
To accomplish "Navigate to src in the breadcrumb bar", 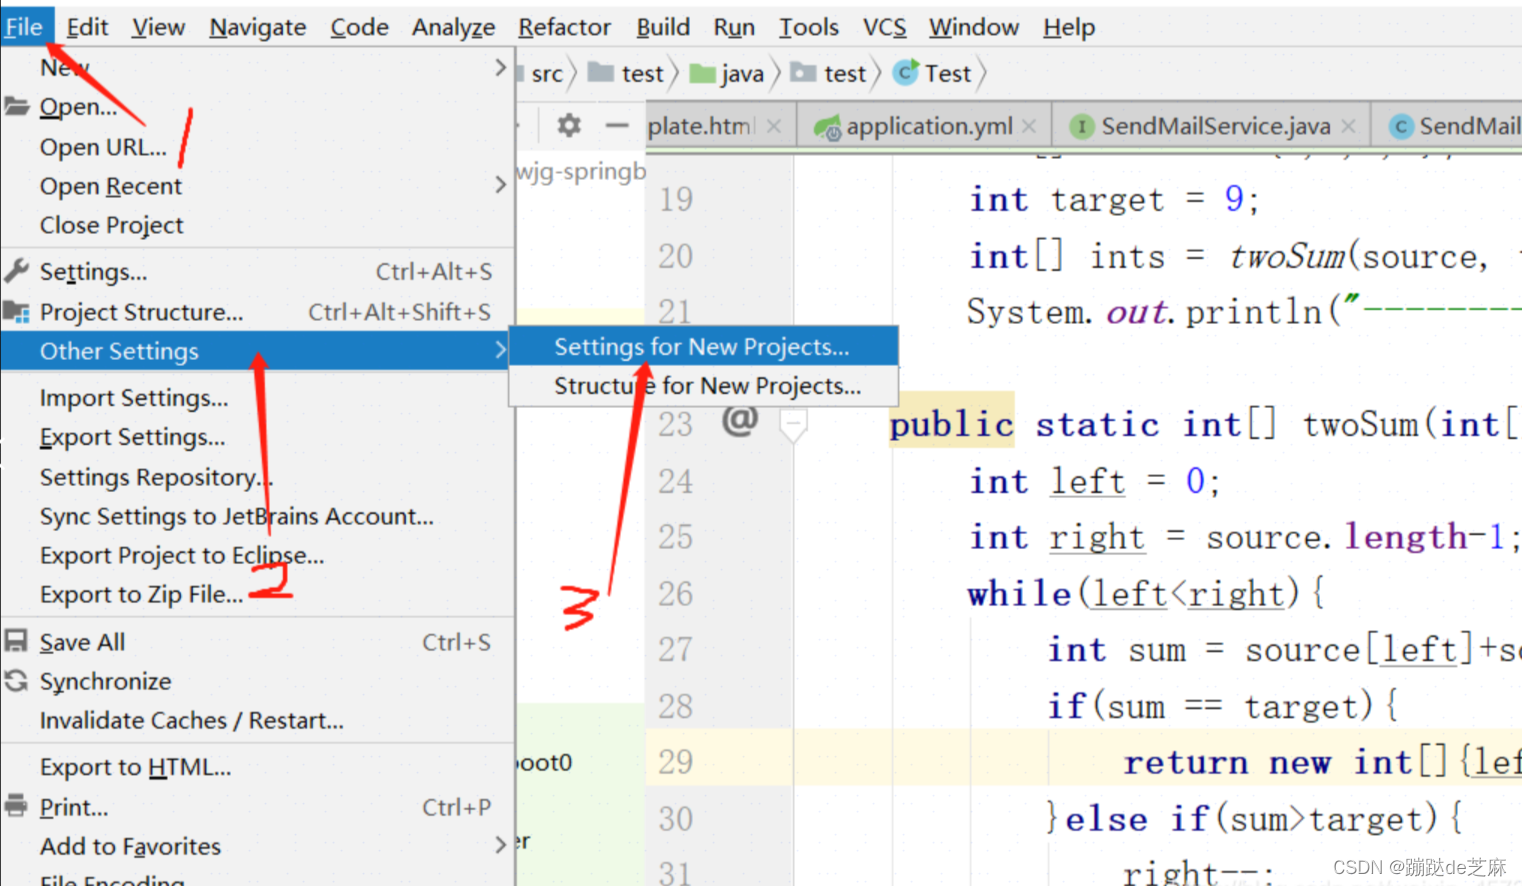I will click(549, 72).
